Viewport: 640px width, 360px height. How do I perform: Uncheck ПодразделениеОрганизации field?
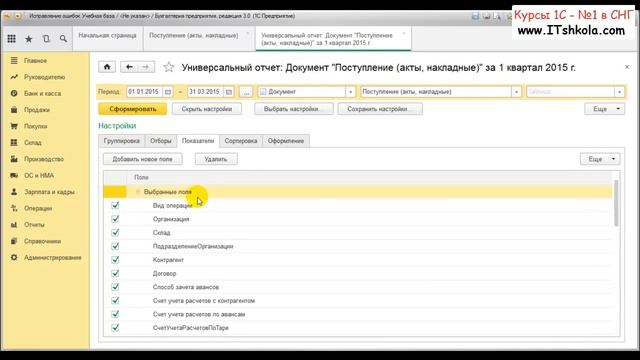(115, 246)
